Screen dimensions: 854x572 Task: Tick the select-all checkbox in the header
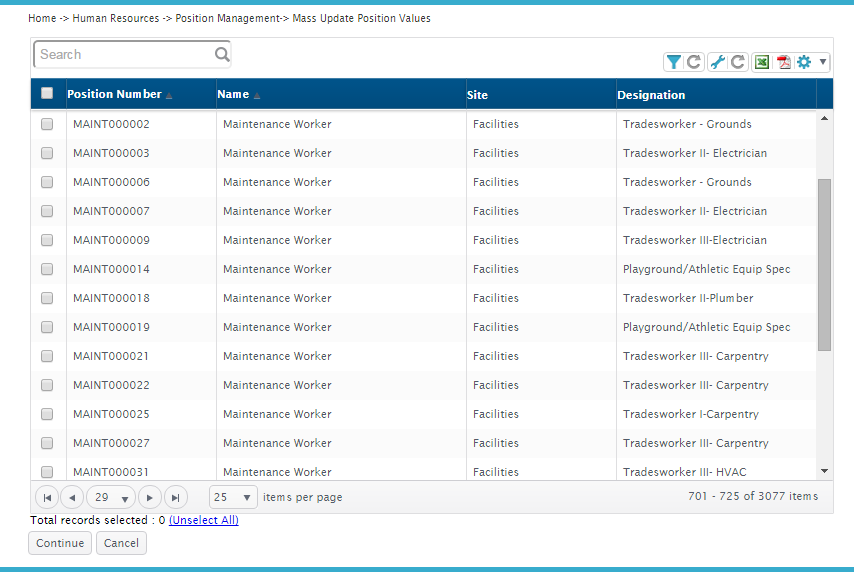point(47,94)
